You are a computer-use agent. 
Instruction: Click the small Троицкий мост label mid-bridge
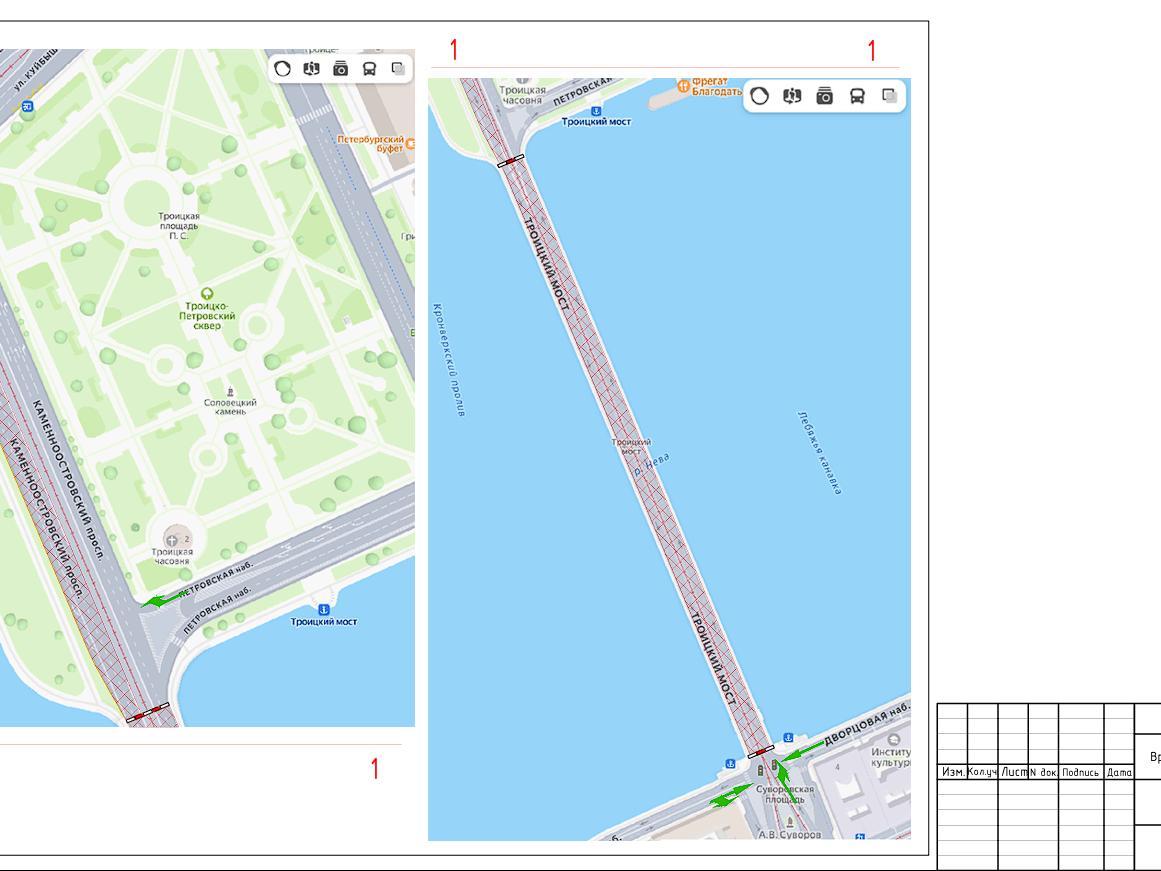[x=631, y=447]
